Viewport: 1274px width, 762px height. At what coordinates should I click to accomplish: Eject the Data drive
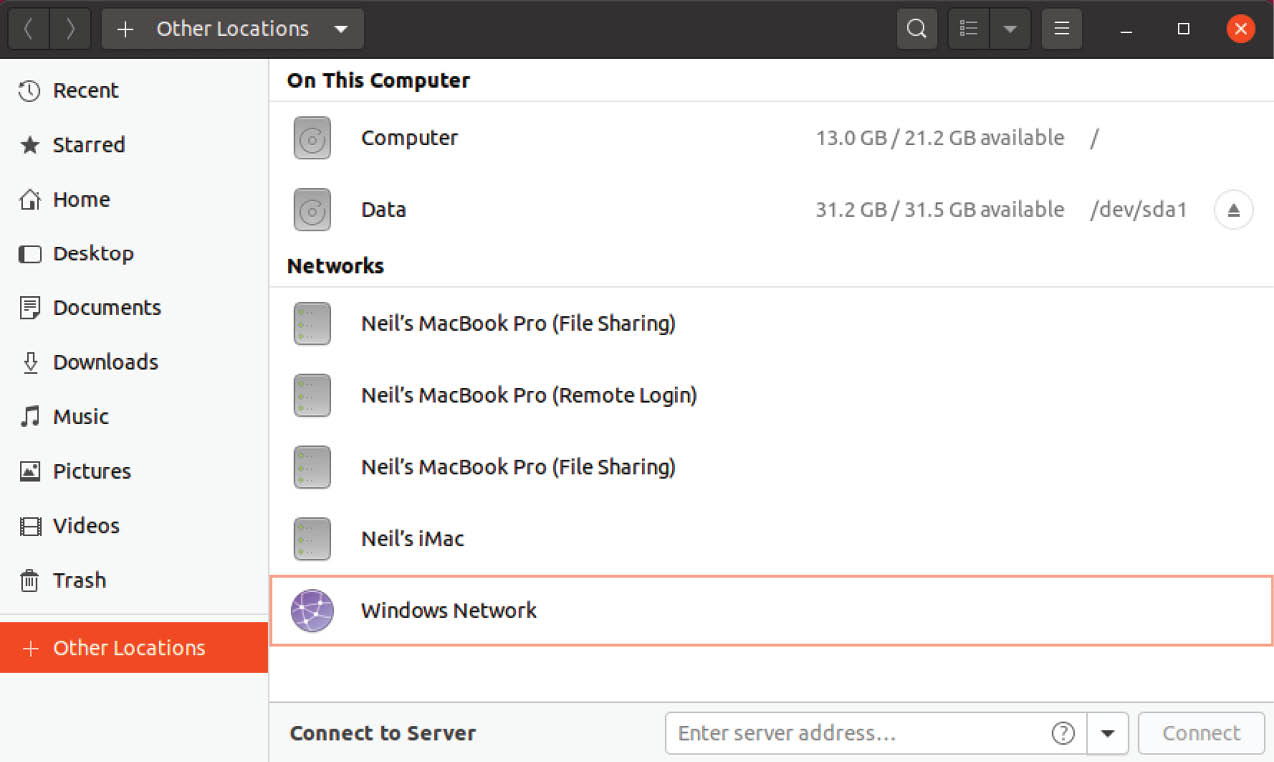[1233, 210]
